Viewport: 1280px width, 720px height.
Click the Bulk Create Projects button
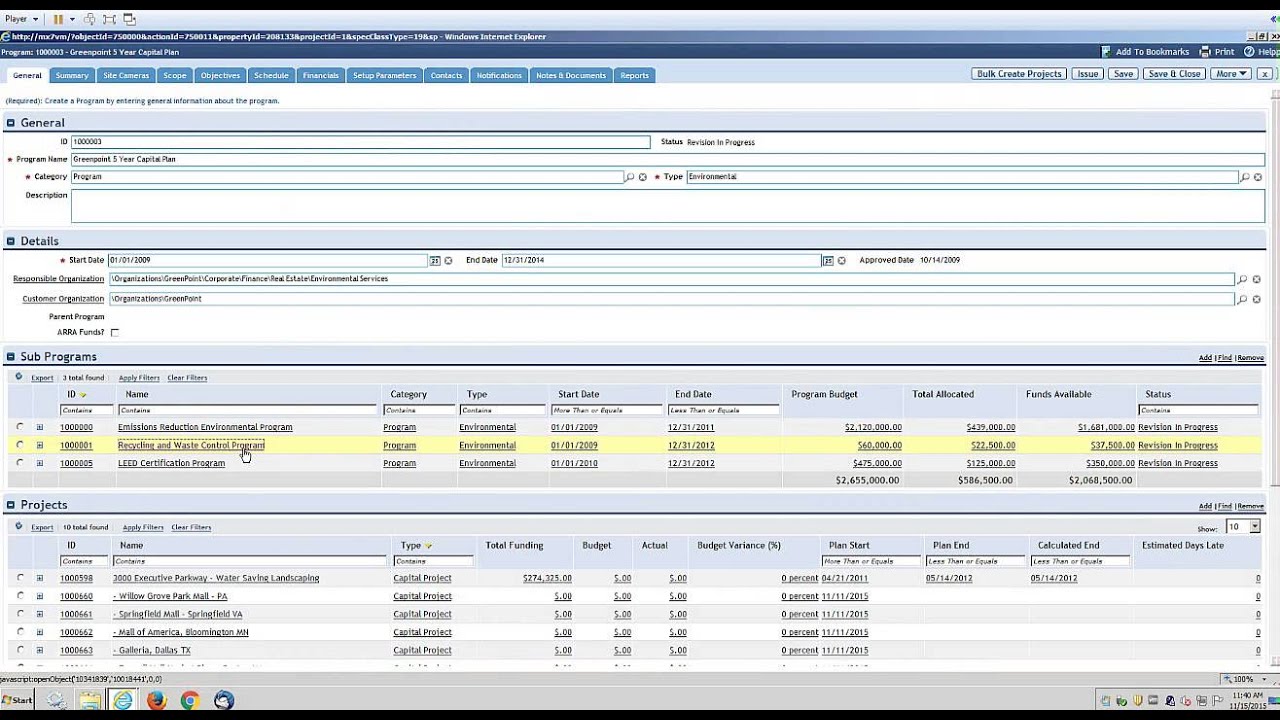(1019, 74)
